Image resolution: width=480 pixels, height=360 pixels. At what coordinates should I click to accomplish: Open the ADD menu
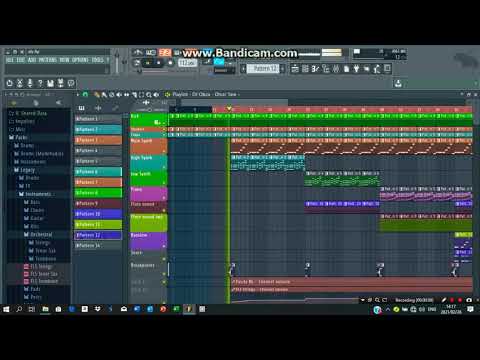pyautogui.click(x=32, y=60)
